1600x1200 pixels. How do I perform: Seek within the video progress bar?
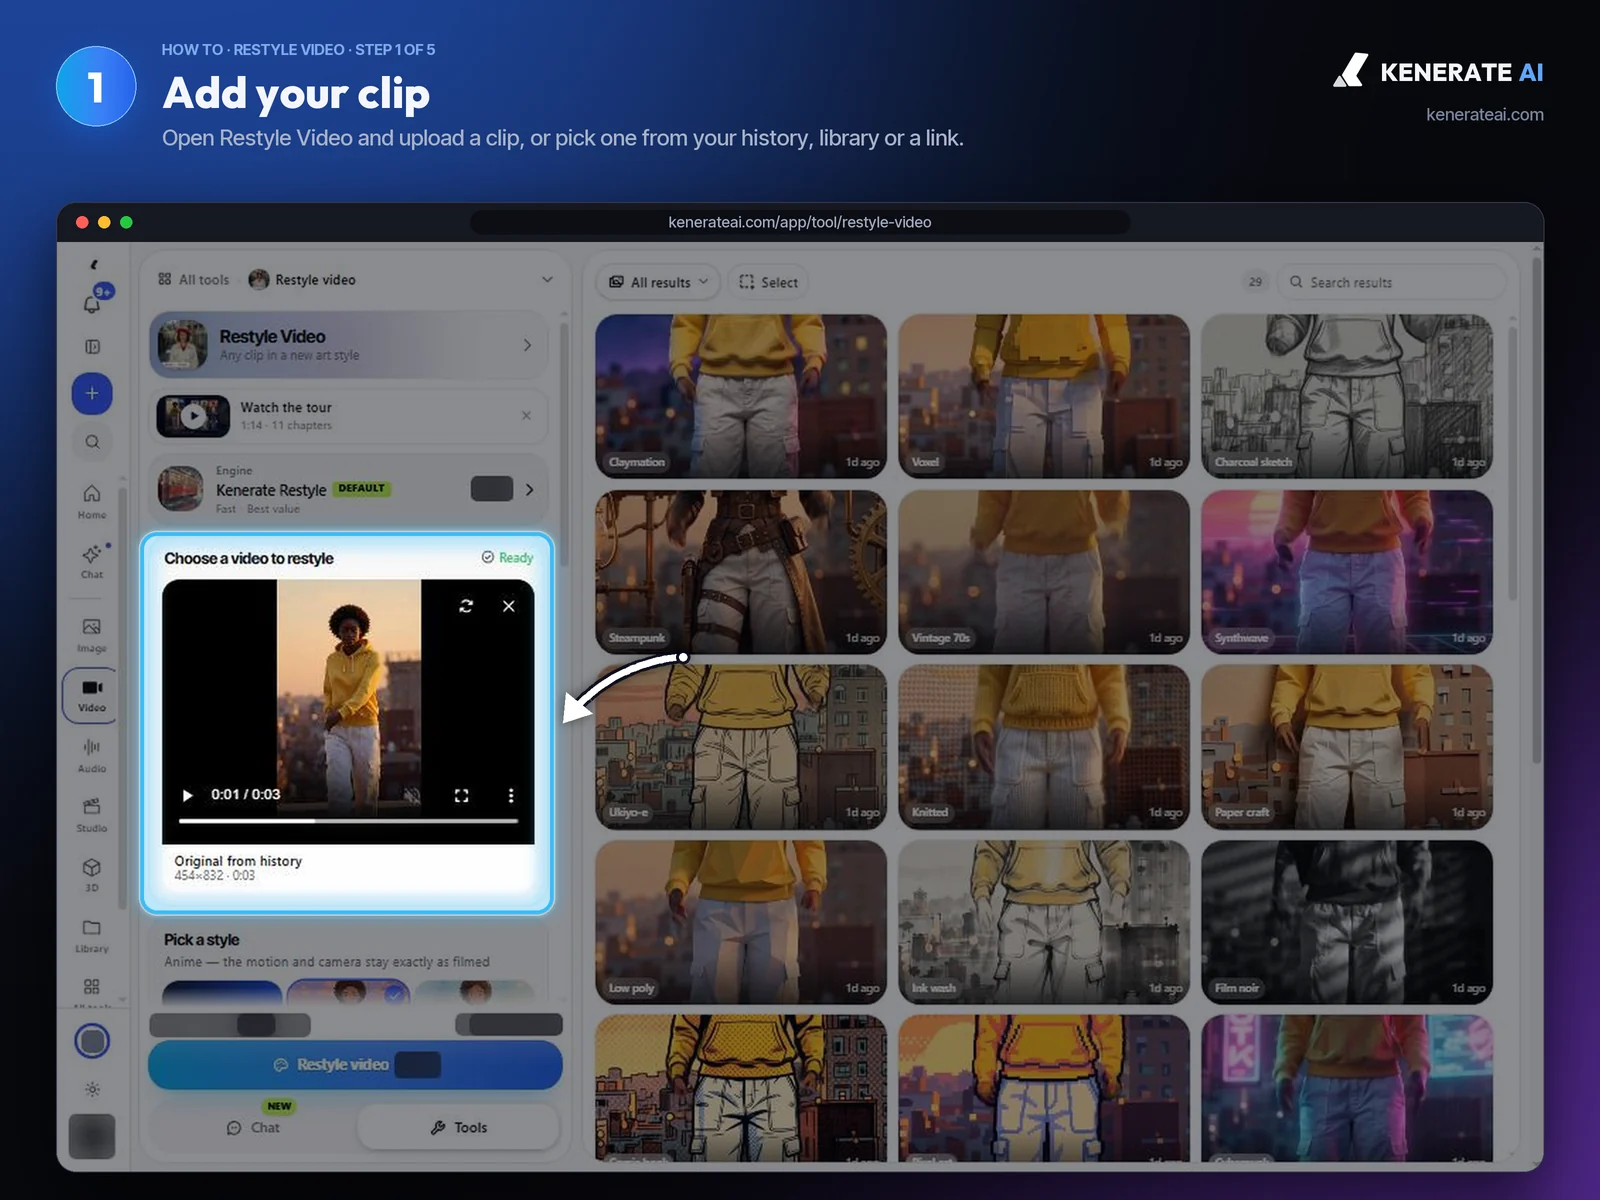click(348, 821)
